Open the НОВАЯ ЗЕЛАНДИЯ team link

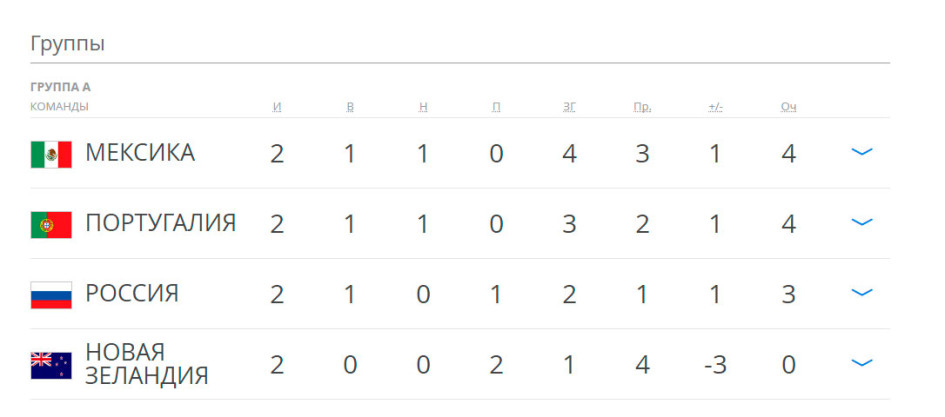[146, 364]
